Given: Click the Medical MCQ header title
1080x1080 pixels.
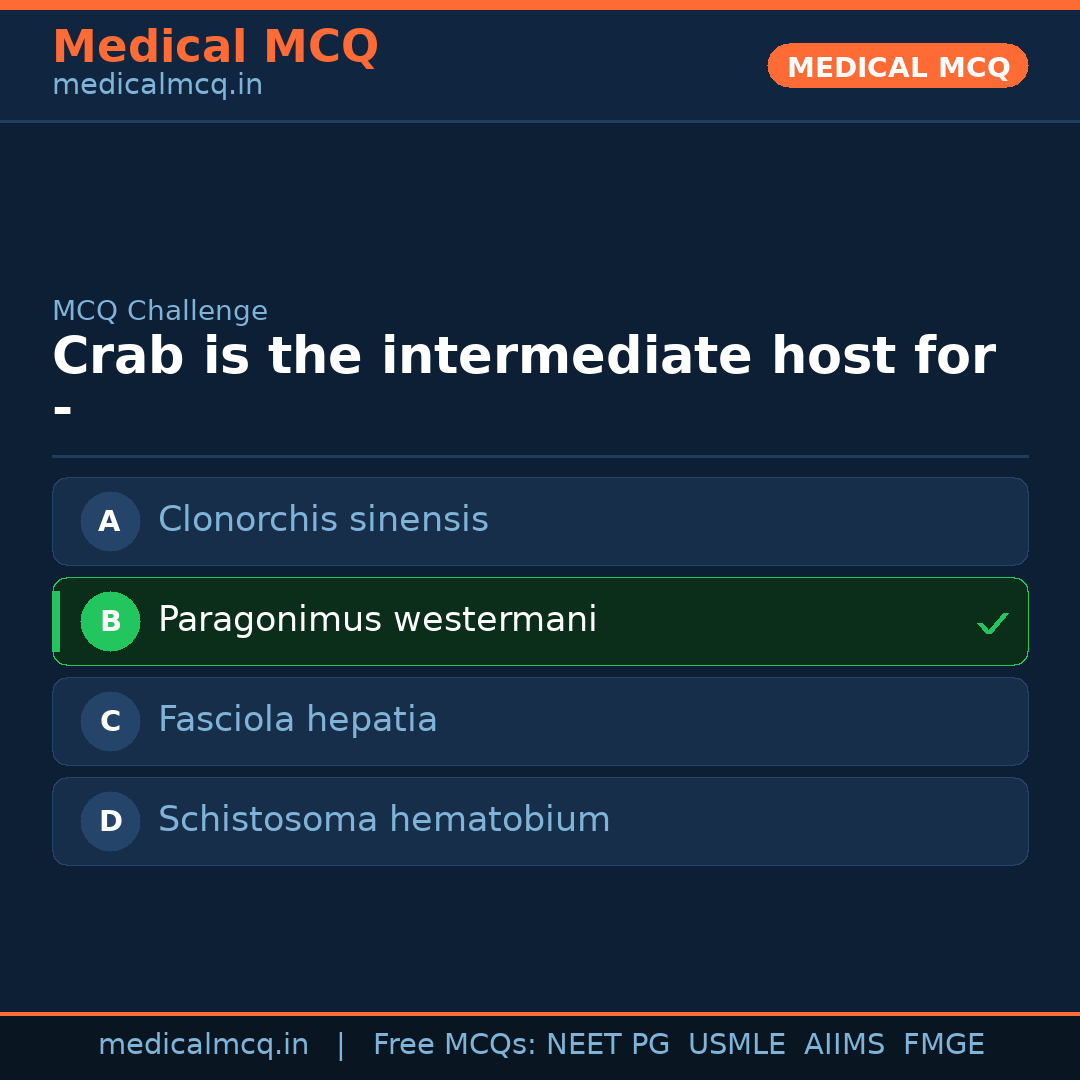Looking at the screenshot, I should click(x=215, y=47).
